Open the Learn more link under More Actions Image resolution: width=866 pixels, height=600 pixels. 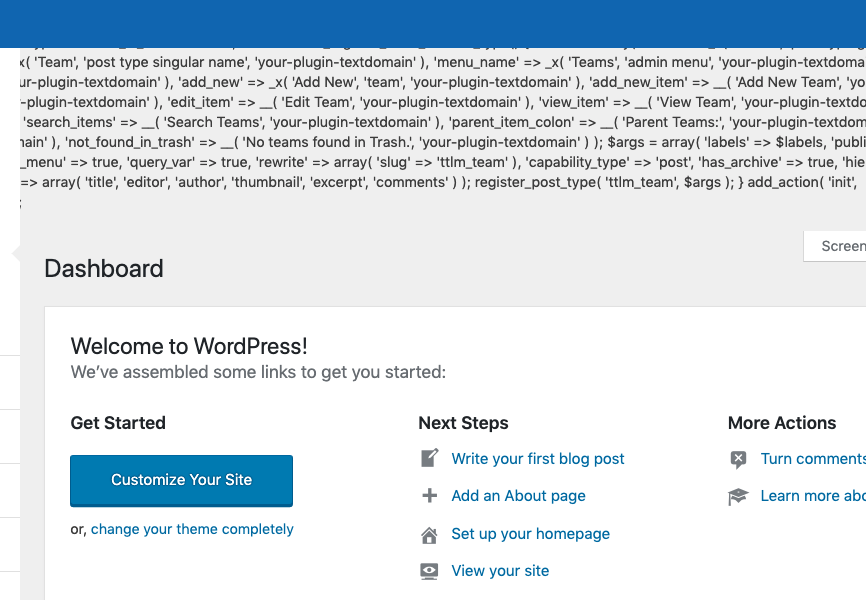point(812,496)
